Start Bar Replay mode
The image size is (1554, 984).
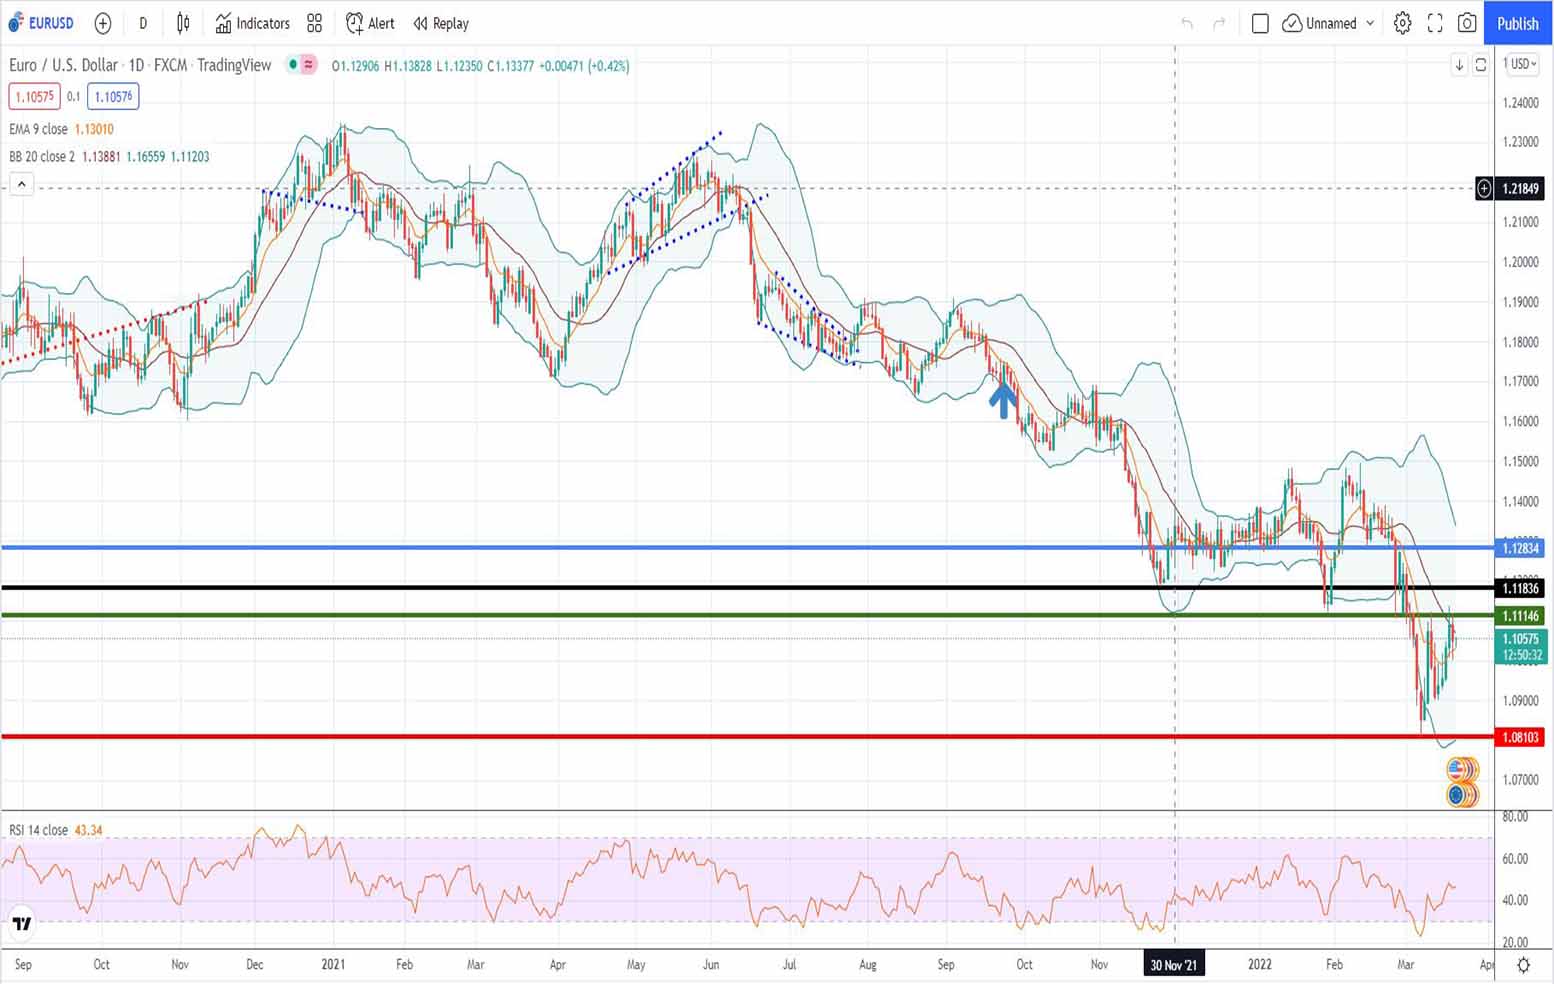(x=441, y=23)
